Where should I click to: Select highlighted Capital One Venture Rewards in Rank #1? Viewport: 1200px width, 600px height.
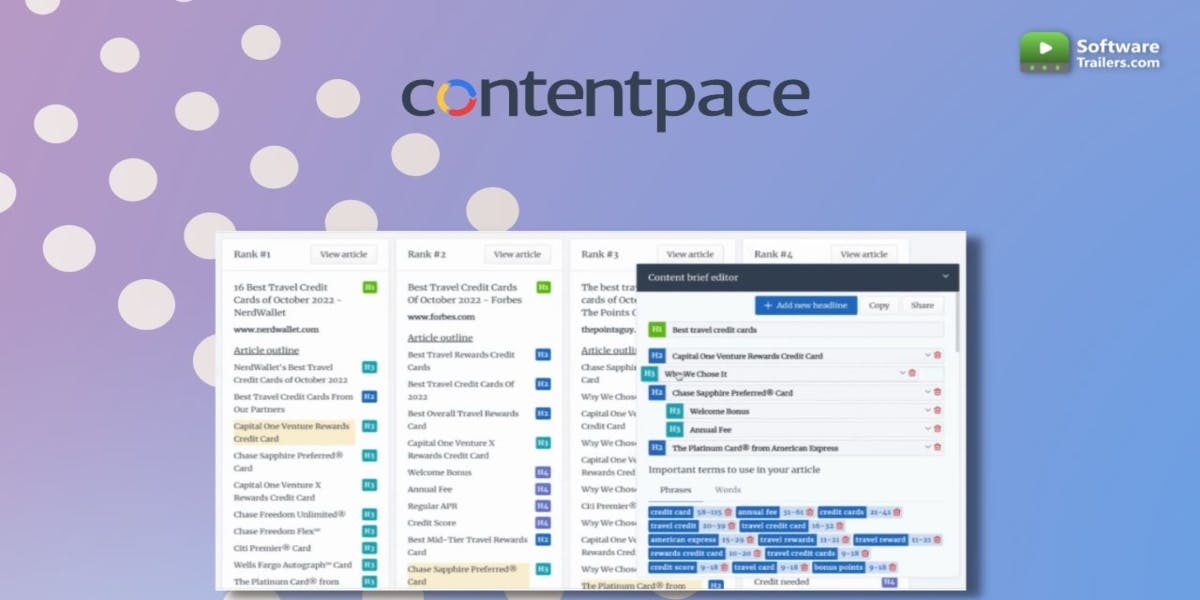click(294, 432)
